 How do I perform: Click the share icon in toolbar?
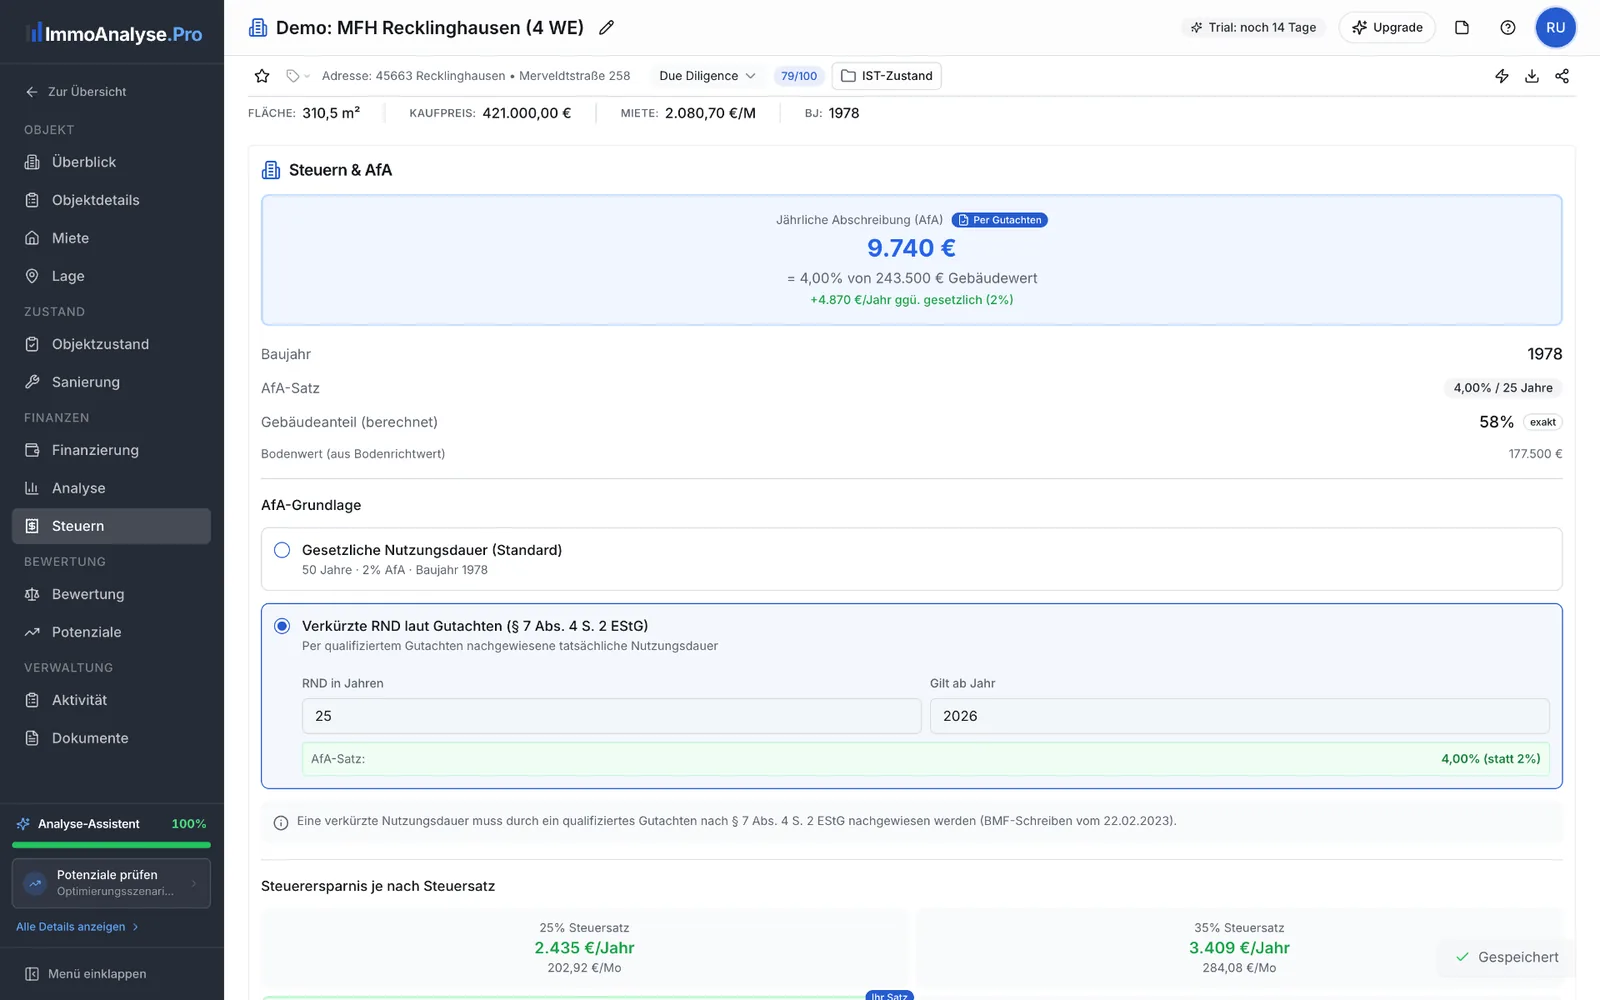(x=1562, y=76)
